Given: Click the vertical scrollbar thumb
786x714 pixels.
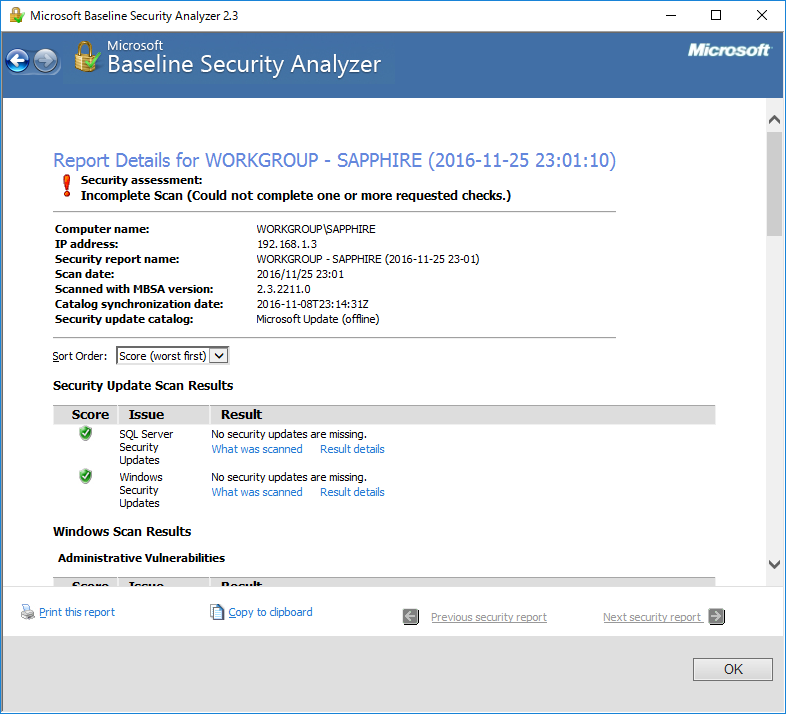Looking at the screenshot, I should [x=774, y=184].
